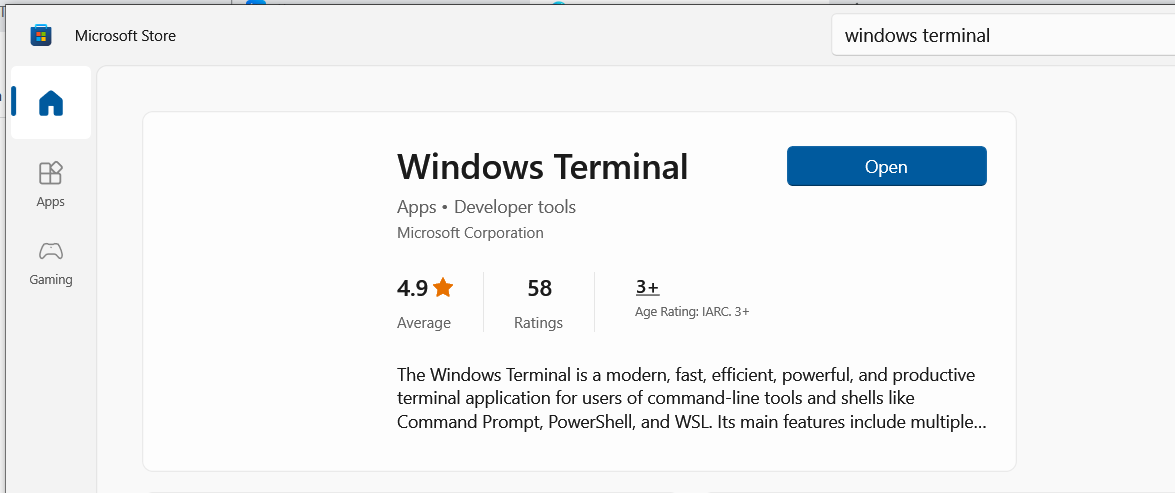Click the "Age Rating: IARC. 3+" text
The image size is (1175, 493).
click(692, 312)
